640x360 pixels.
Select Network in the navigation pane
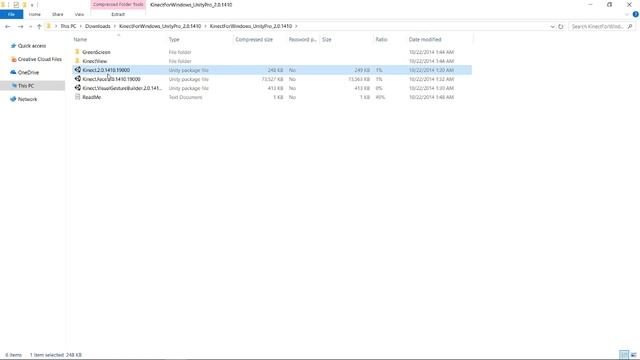(x=27, y=99)
